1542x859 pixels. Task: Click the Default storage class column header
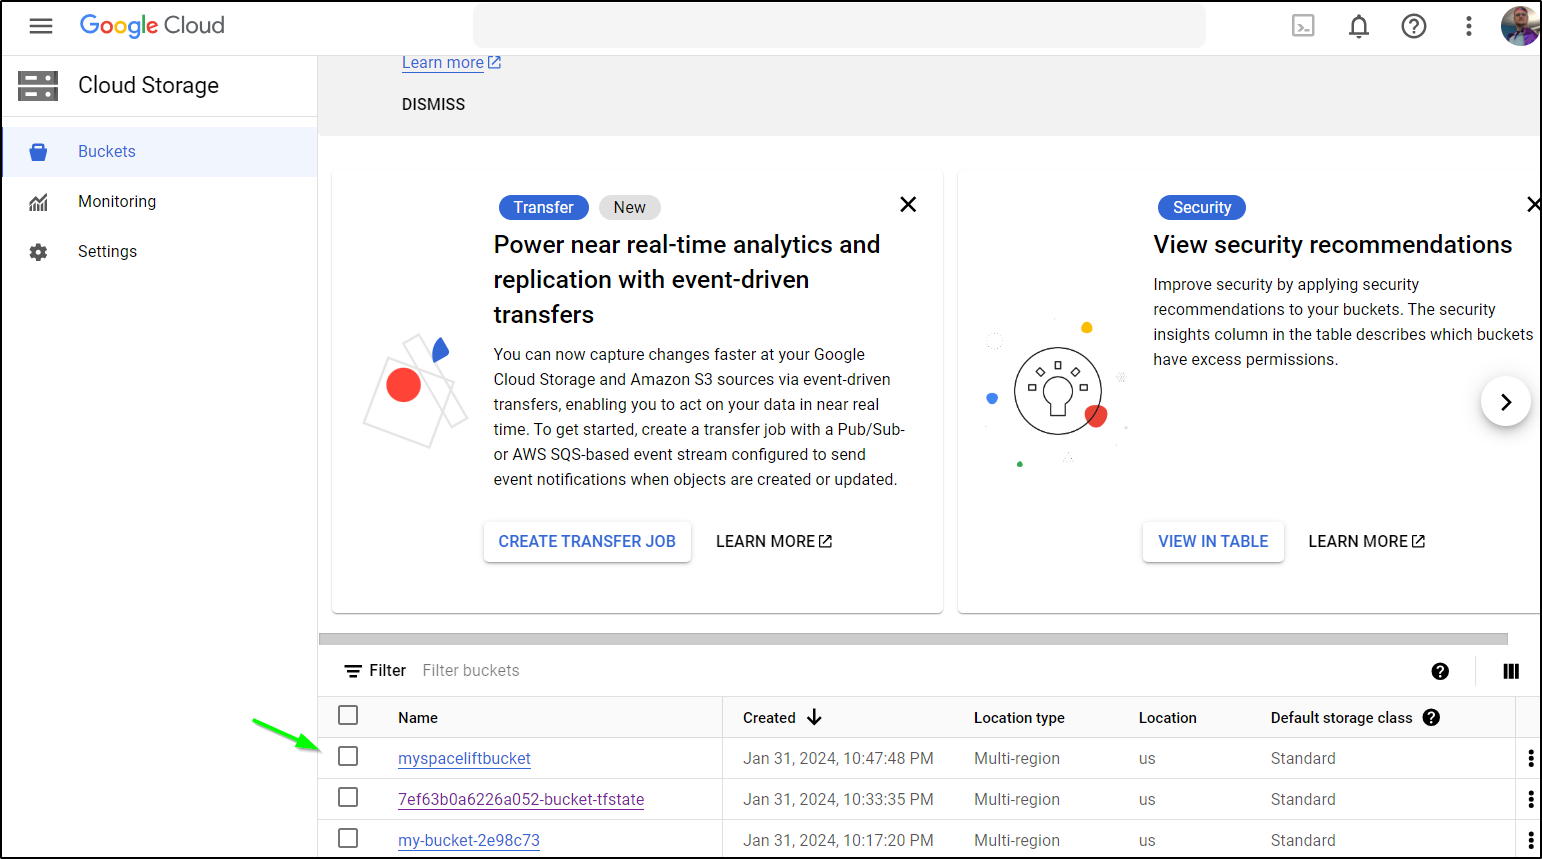1341,718
